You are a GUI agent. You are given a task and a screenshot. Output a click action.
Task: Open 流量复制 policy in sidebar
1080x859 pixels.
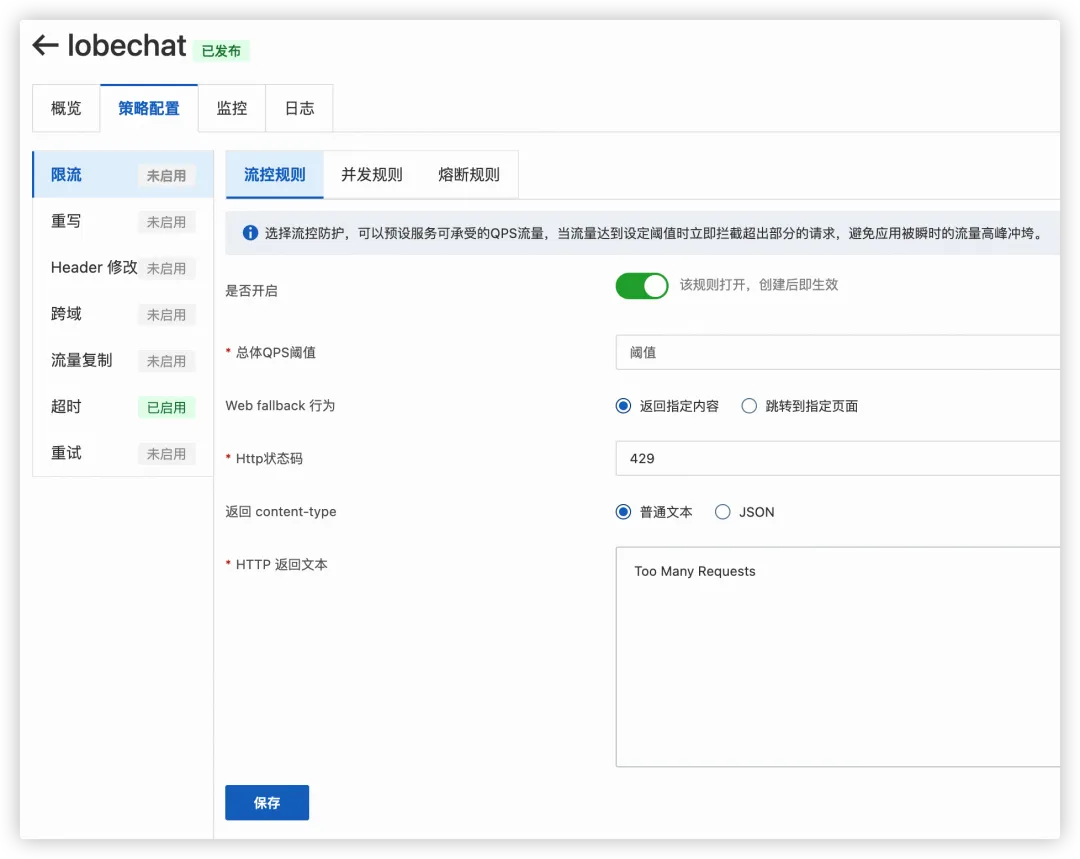pos(123,360)
